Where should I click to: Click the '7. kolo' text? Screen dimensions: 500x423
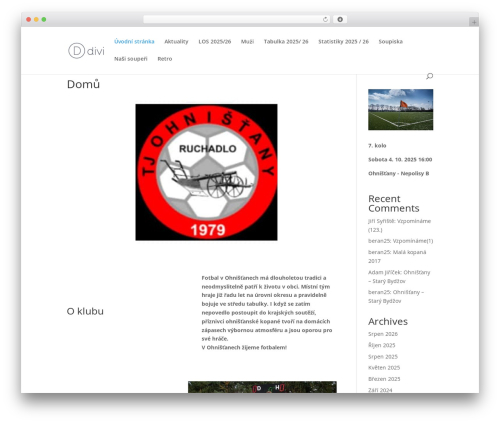click(x=377, y=145)
